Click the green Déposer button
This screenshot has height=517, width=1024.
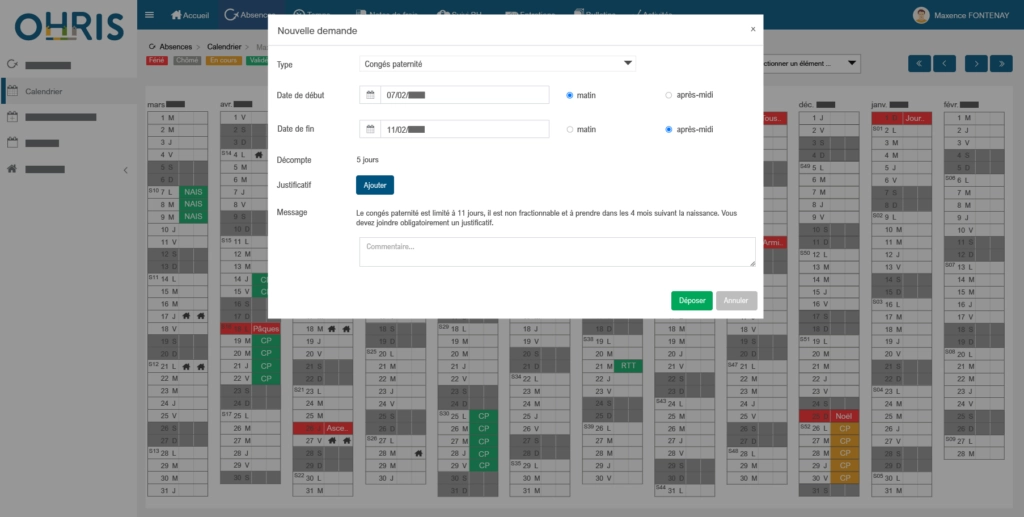tap(692, 300)
